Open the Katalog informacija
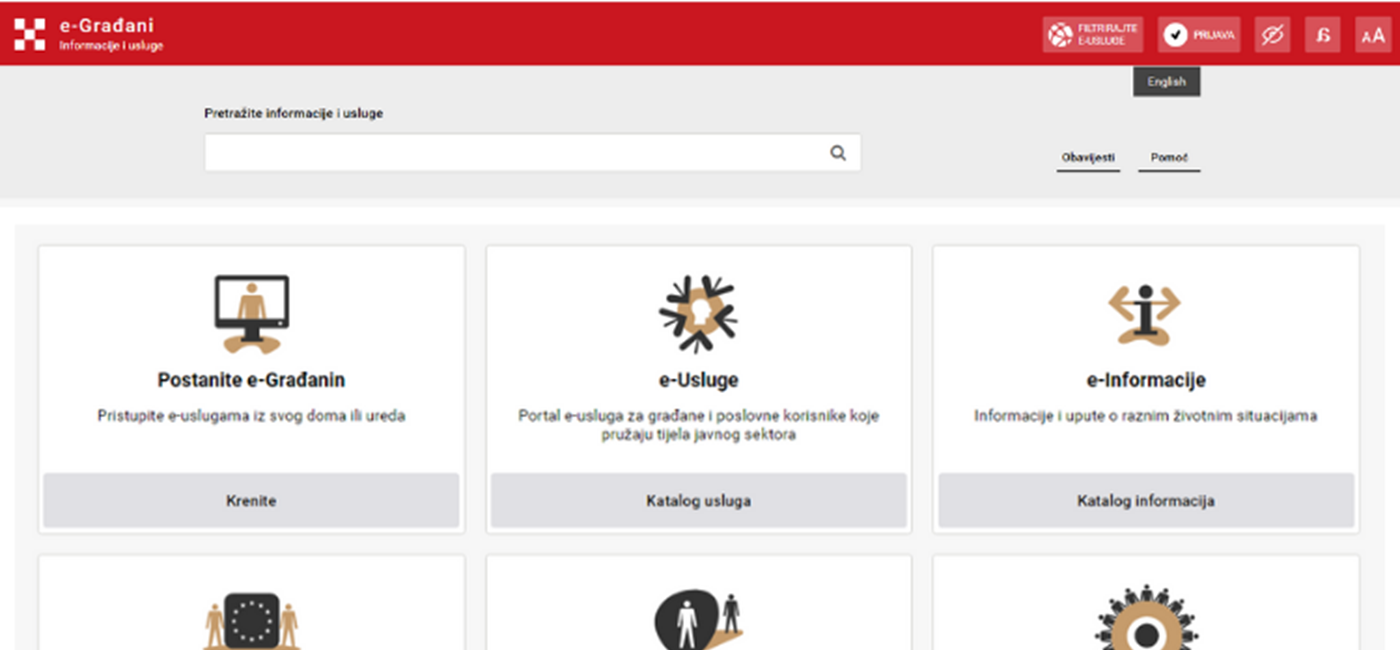The height and width of the screenshot is (650, 1400). click(1146, 500)
